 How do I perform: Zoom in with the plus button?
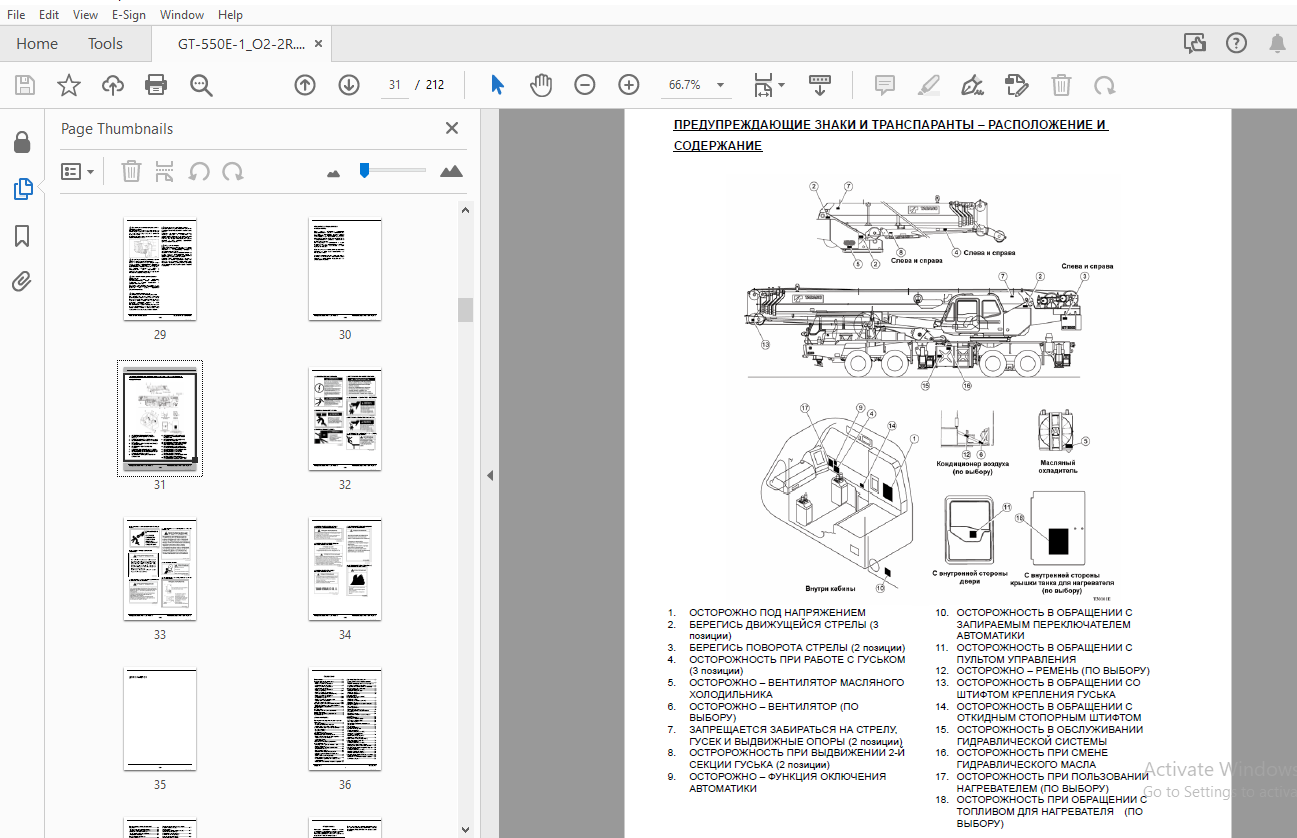629,85
